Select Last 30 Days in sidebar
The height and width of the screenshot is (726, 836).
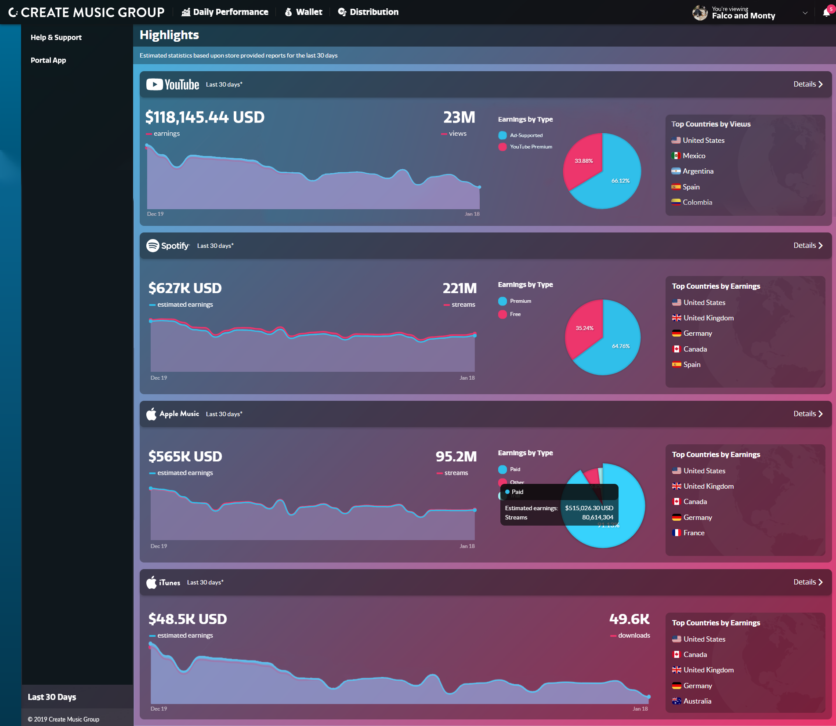tap(52, 697)
